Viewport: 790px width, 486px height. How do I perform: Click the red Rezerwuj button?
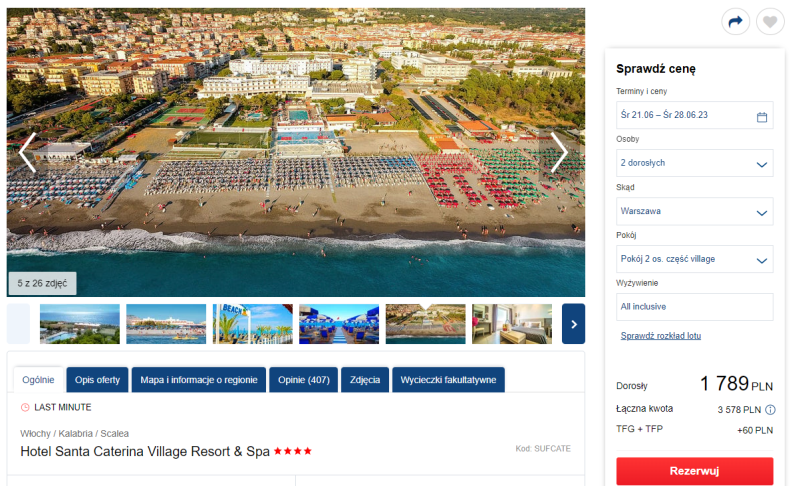(694, 471)
